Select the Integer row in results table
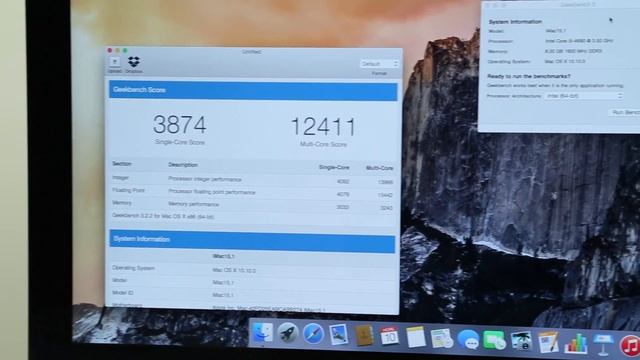640x360 pixels. pyautogui.click(x=253, y=180)
